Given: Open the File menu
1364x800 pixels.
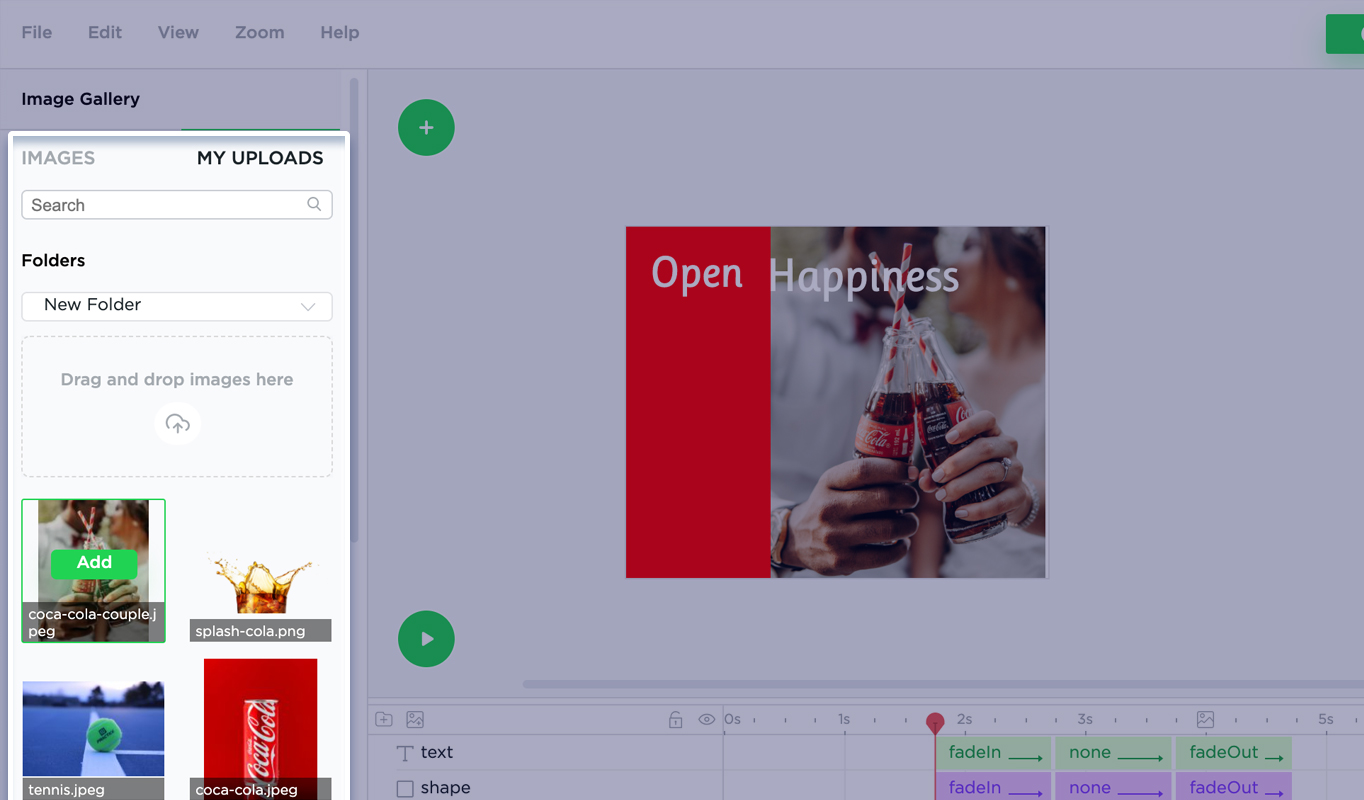Looking at the screenshot, I should (37, 32).
